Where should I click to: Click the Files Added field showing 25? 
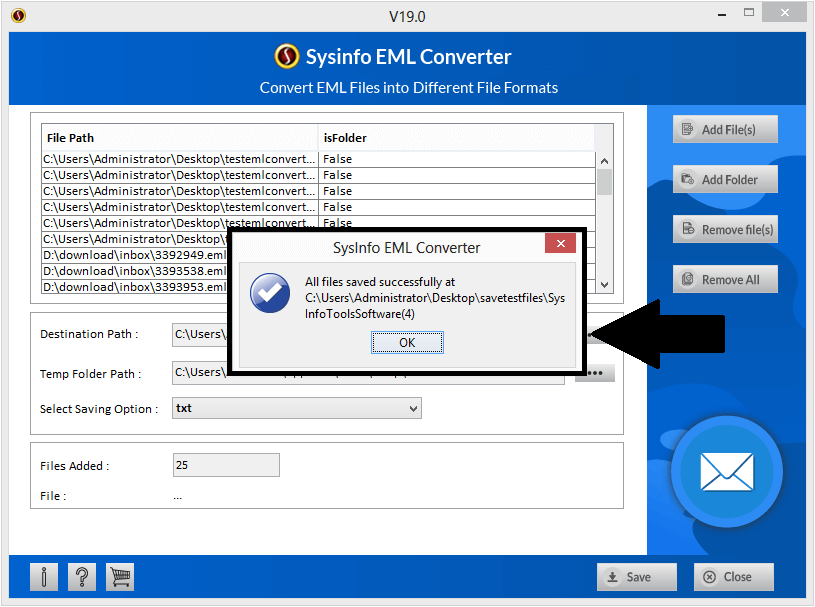[x=226, y=465]
